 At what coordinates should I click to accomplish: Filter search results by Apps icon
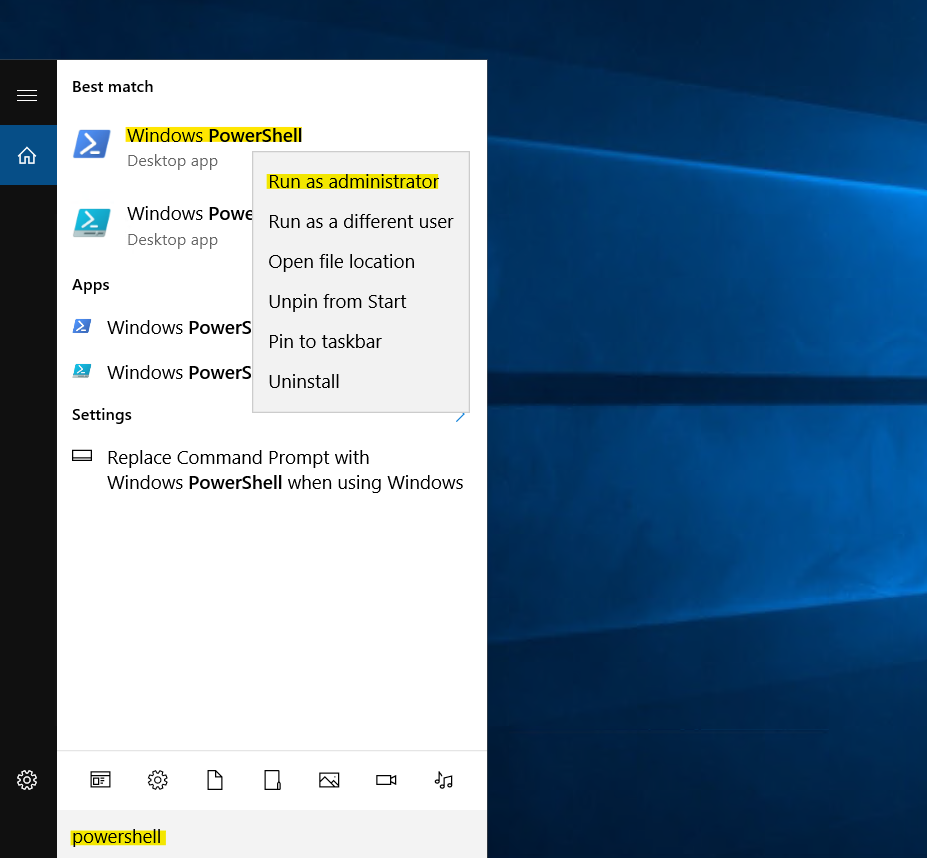click(101, 780)
